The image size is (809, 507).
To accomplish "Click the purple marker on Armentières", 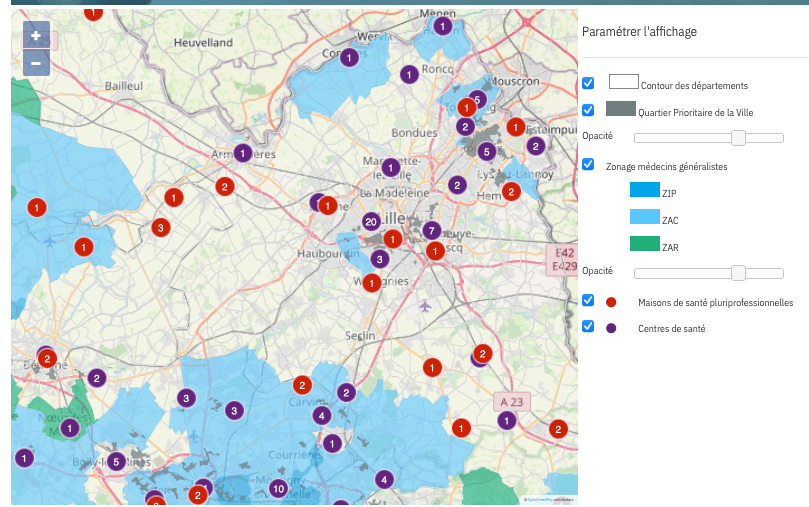I will [243, 153].
